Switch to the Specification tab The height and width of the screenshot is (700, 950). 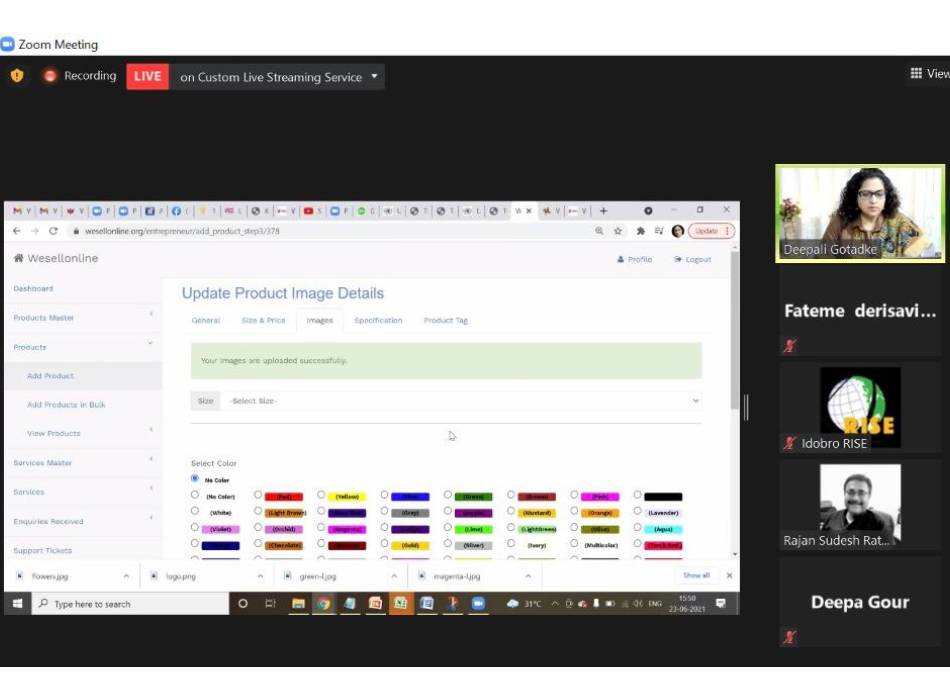(x=378, y=321)
